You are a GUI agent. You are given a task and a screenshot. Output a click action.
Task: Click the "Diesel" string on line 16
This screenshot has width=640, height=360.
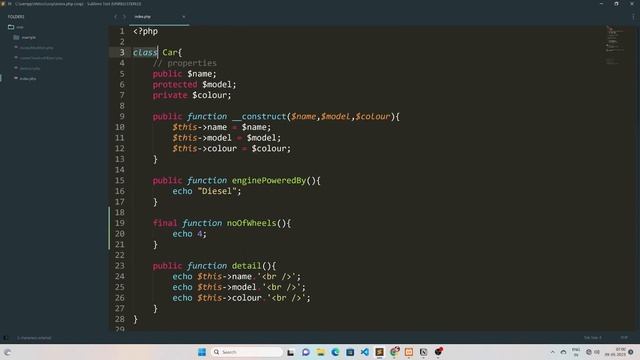pos(216,191)
